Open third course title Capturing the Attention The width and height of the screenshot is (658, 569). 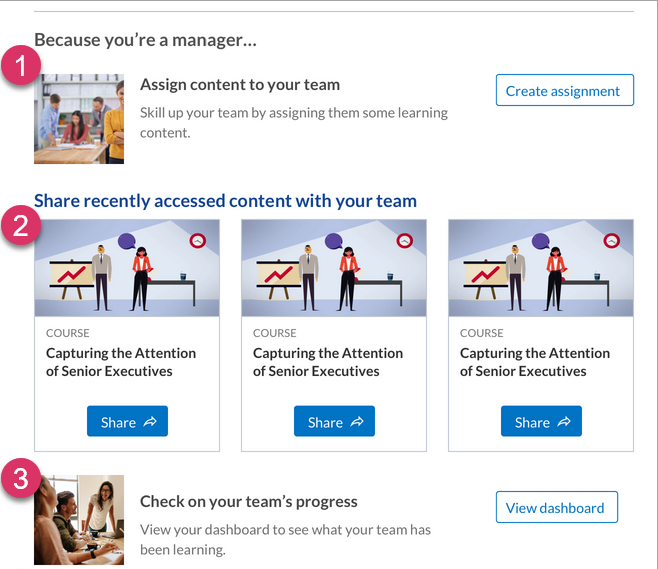[535, 362]
